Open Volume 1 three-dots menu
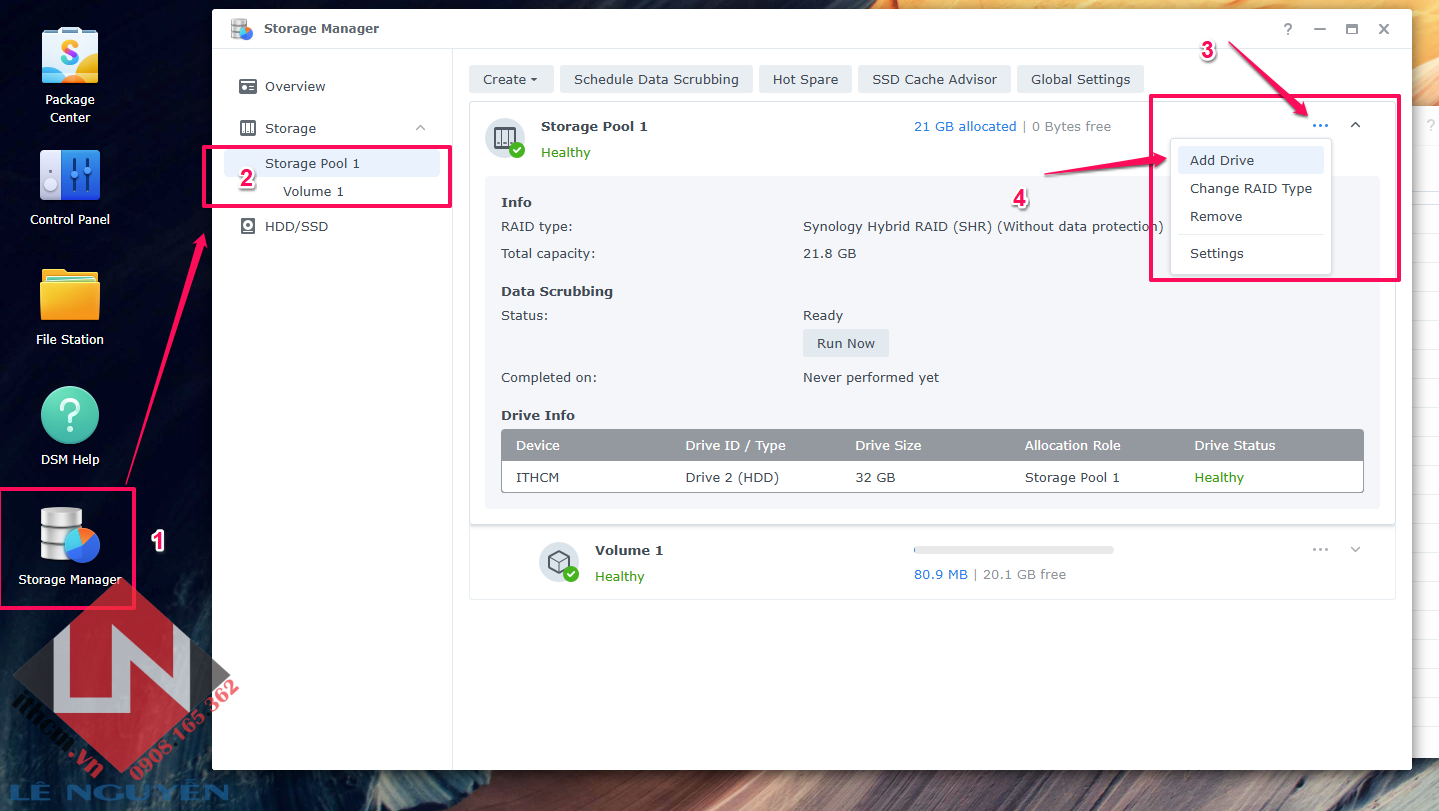Viewport: 1439px width, 811px height. 1321,550
